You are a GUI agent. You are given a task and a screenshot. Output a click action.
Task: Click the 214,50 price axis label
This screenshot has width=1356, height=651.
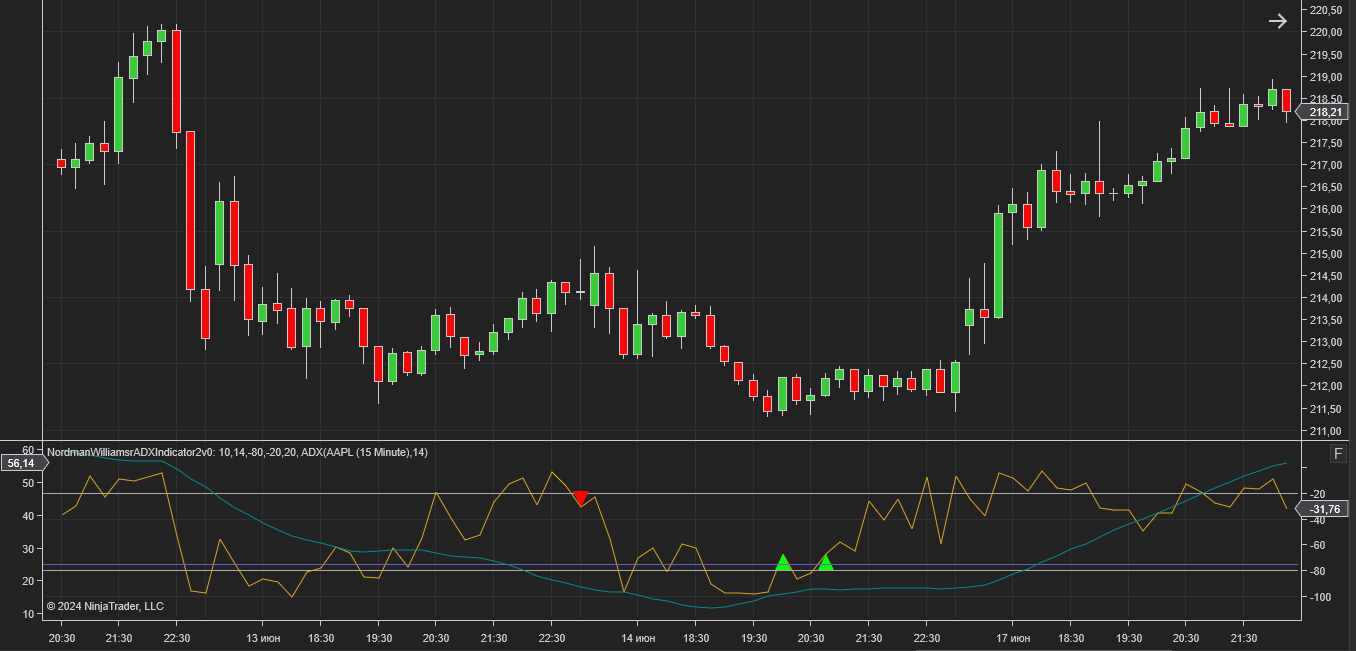pos(1324,276)
